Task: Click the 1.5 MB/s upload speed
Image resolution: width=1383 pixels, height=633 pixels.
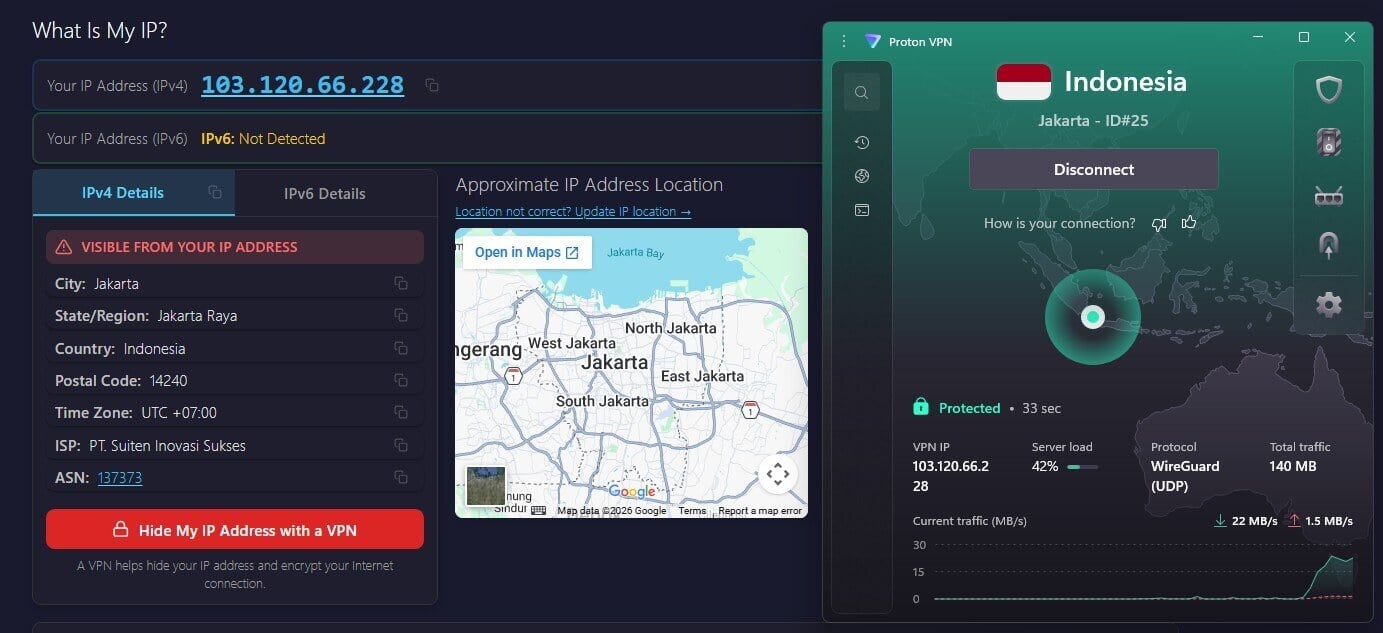Action: [1329, 521]
